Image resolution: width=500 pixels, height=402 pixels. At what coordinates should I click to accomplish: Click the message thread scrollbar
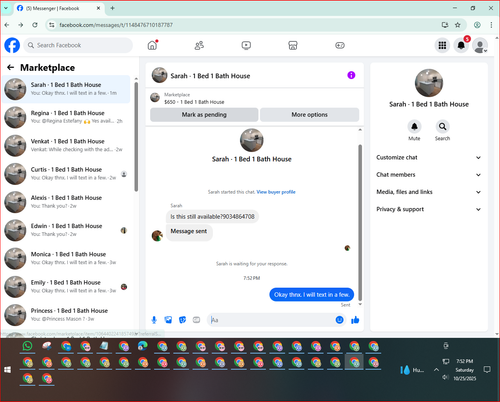pos(360,222)
